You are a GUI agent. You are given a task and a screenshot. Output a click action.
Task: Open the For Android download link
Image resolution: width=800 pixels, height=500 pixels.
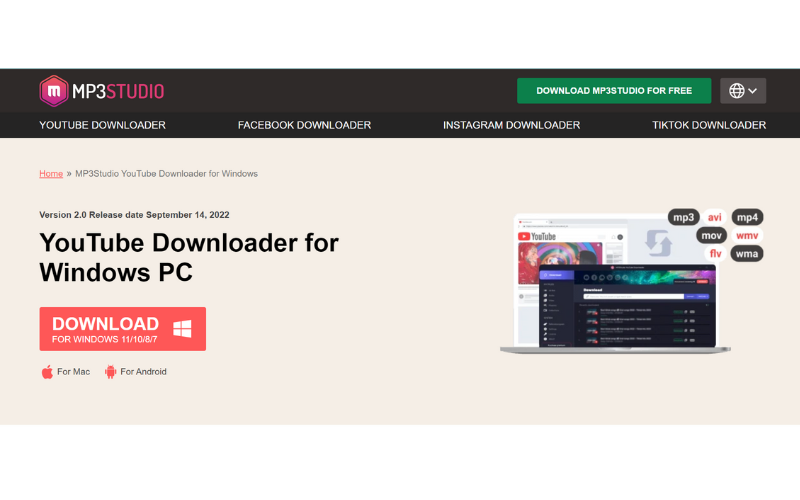point(143,372)
